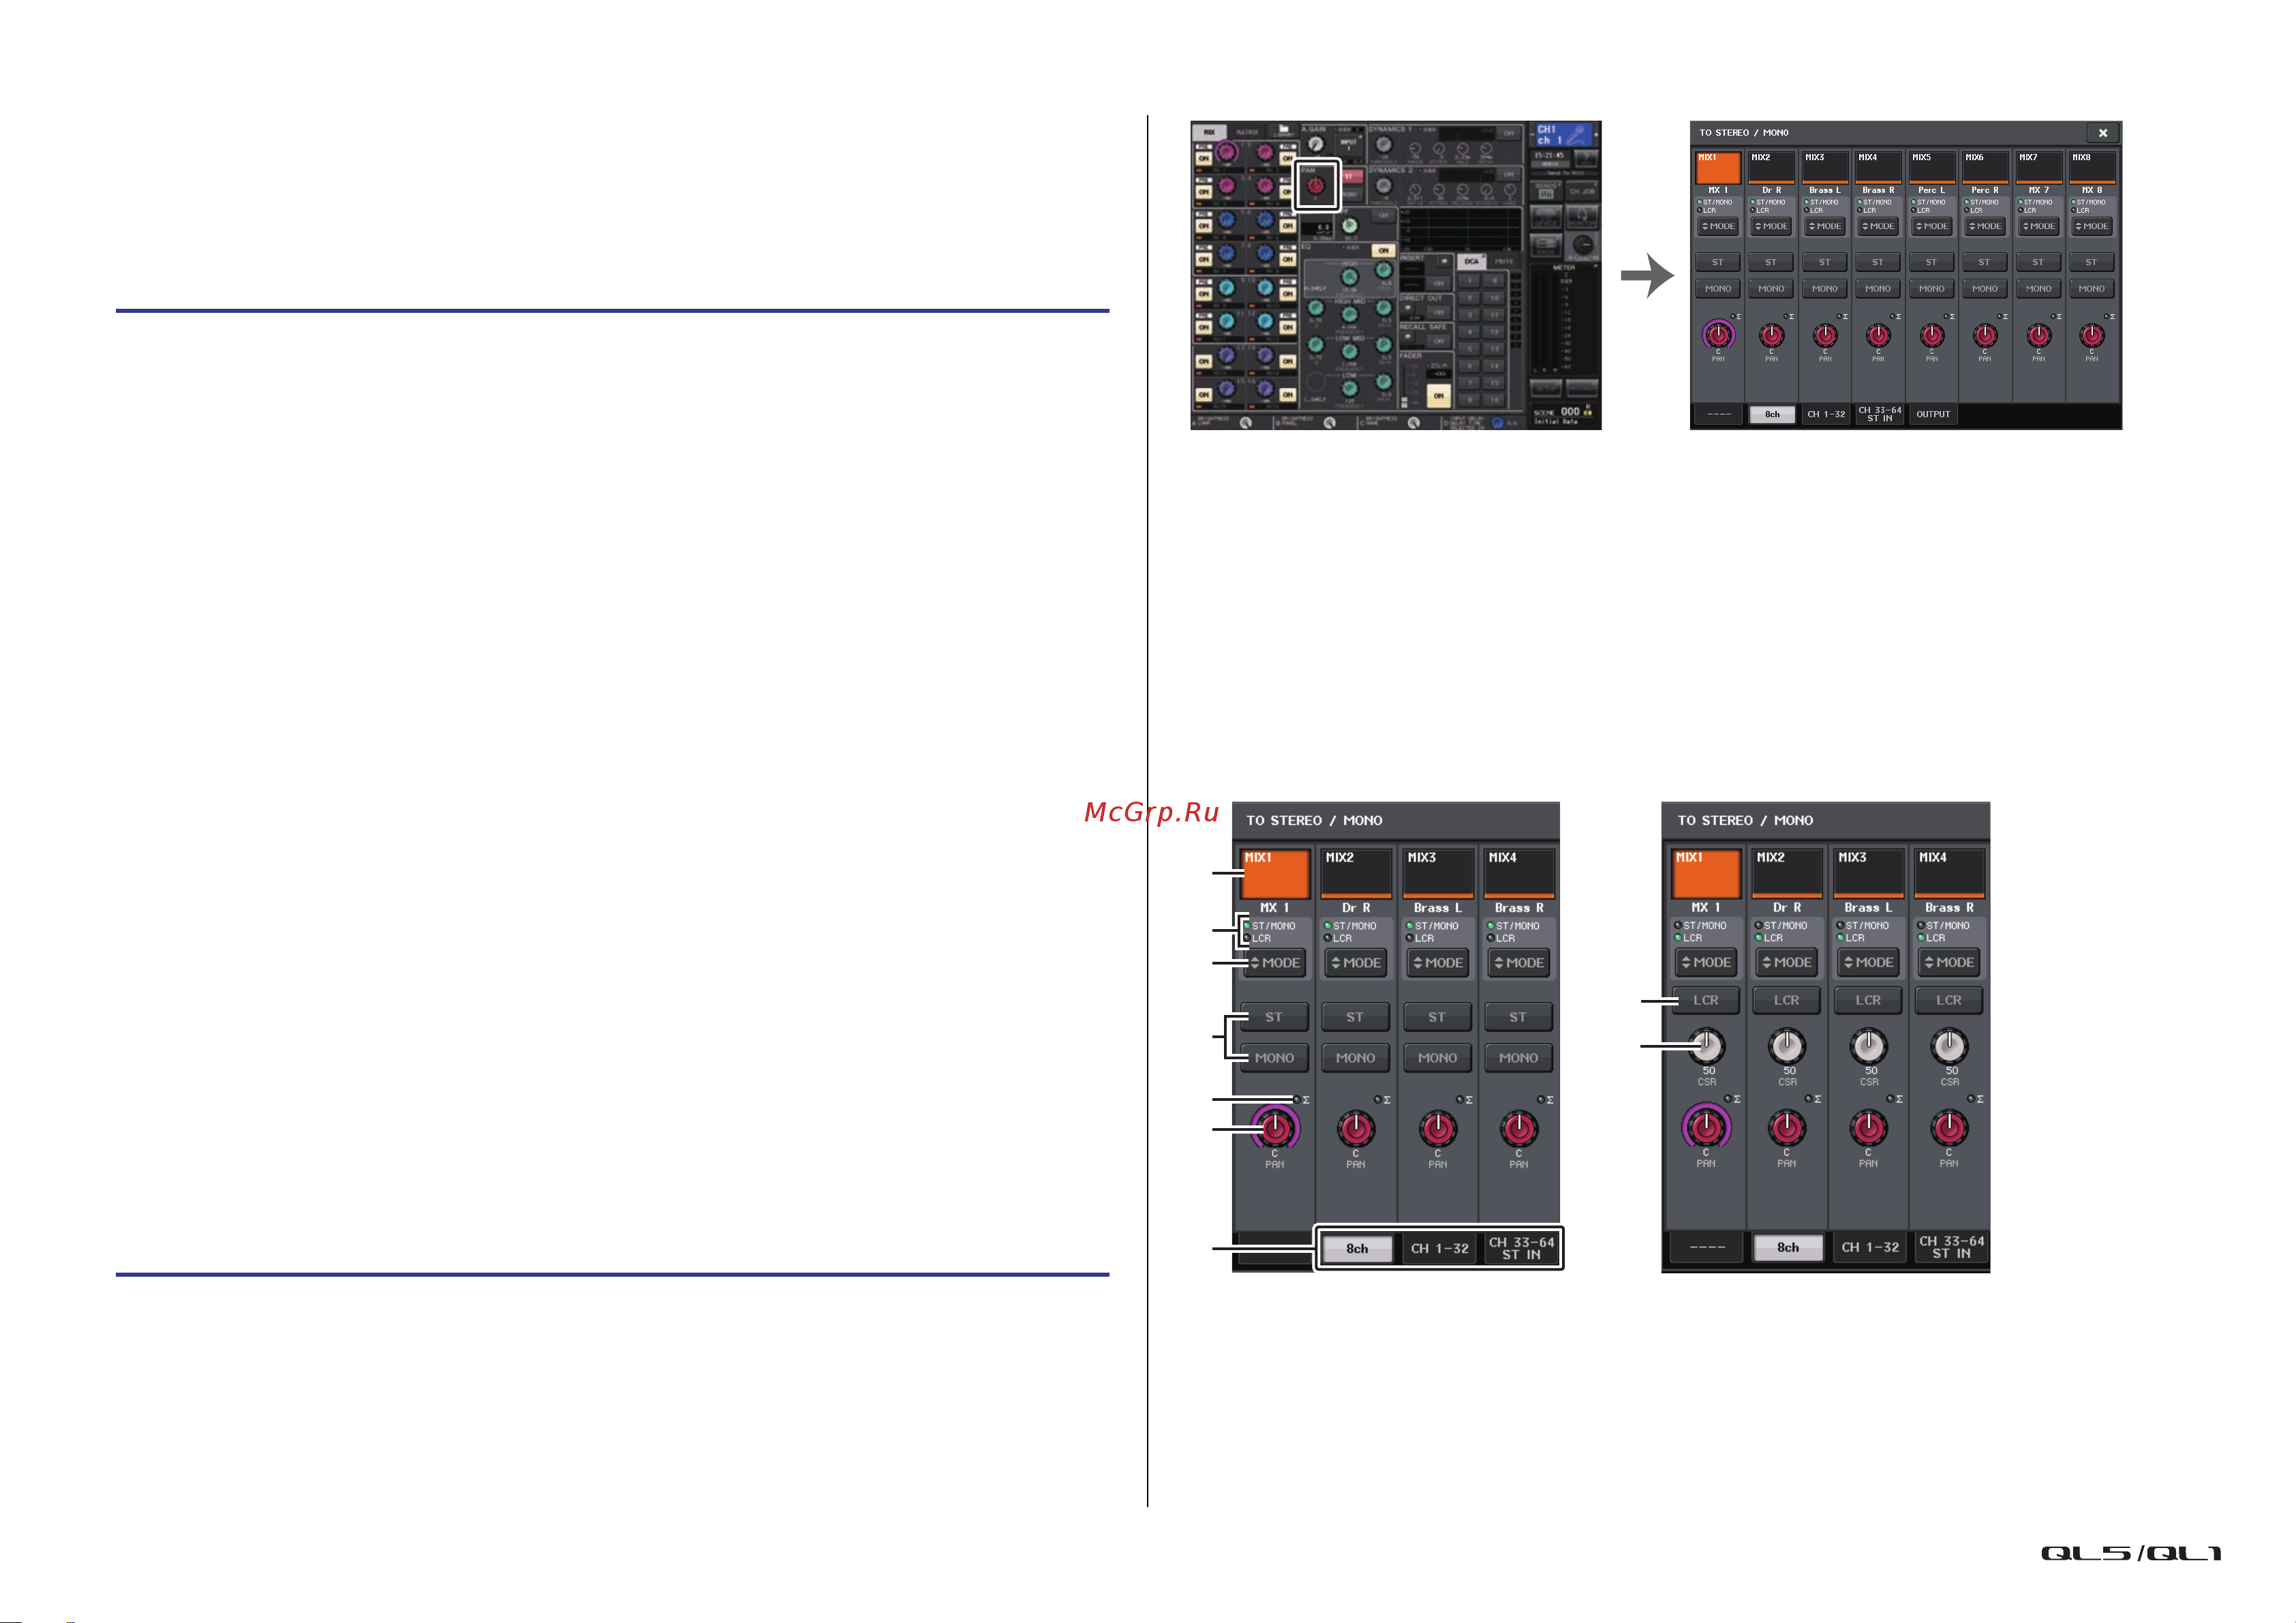Toggle MONO for MX 1 in the four-channel ST/MONO panel

(1274, 1058)
